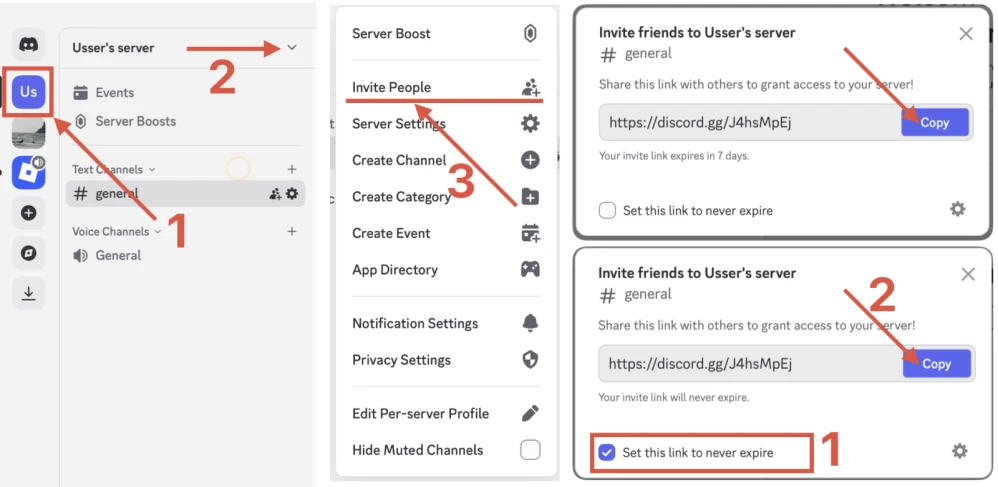
Task: Click the gear icon on the general text channel
Action: coord(292,194)
